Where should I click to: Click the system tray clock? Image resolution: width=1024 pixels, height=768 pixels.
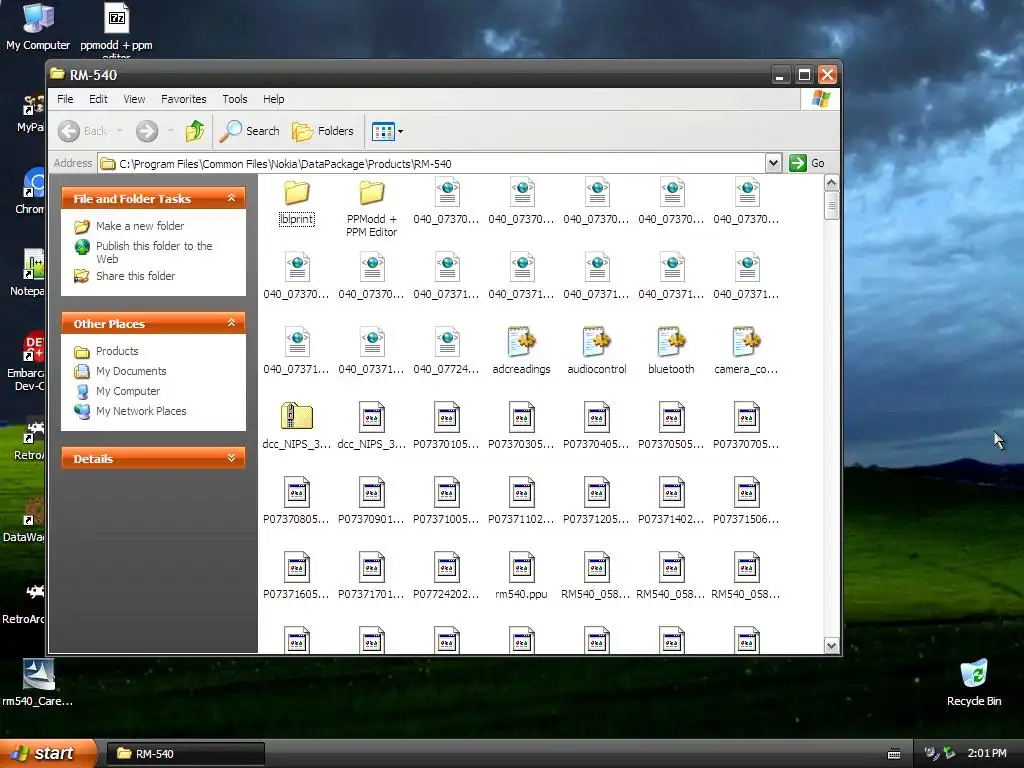[x=987, y=754]
